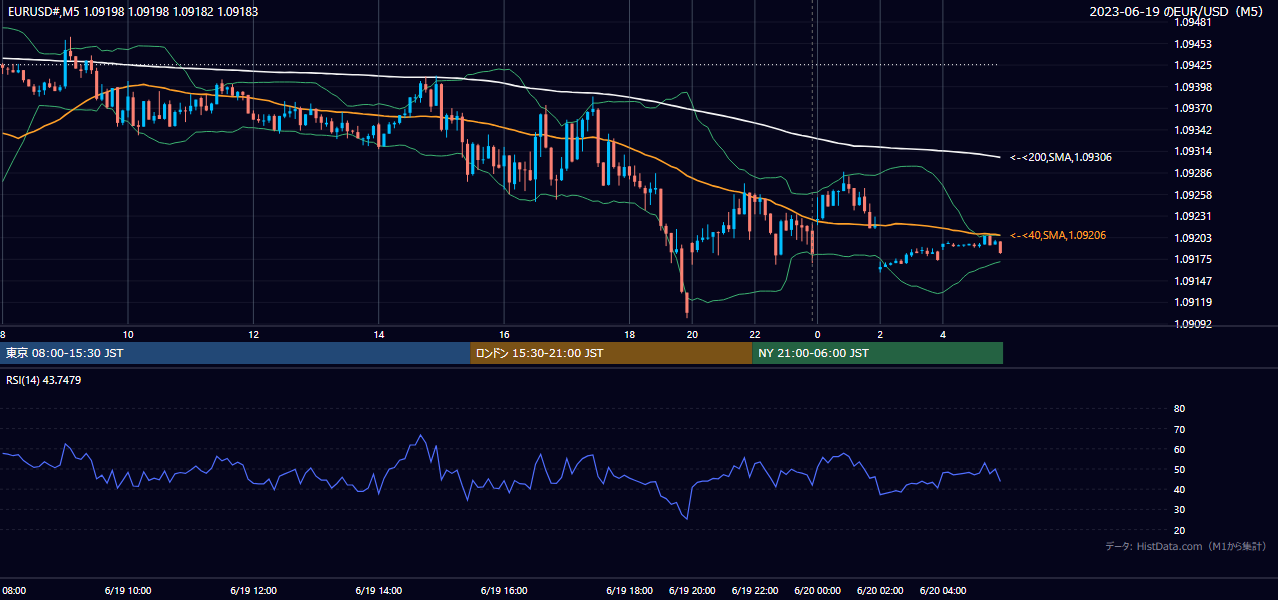Click the bottom date label 6/20 02:00
The image size is (1278, 600).
click(880, 591)
